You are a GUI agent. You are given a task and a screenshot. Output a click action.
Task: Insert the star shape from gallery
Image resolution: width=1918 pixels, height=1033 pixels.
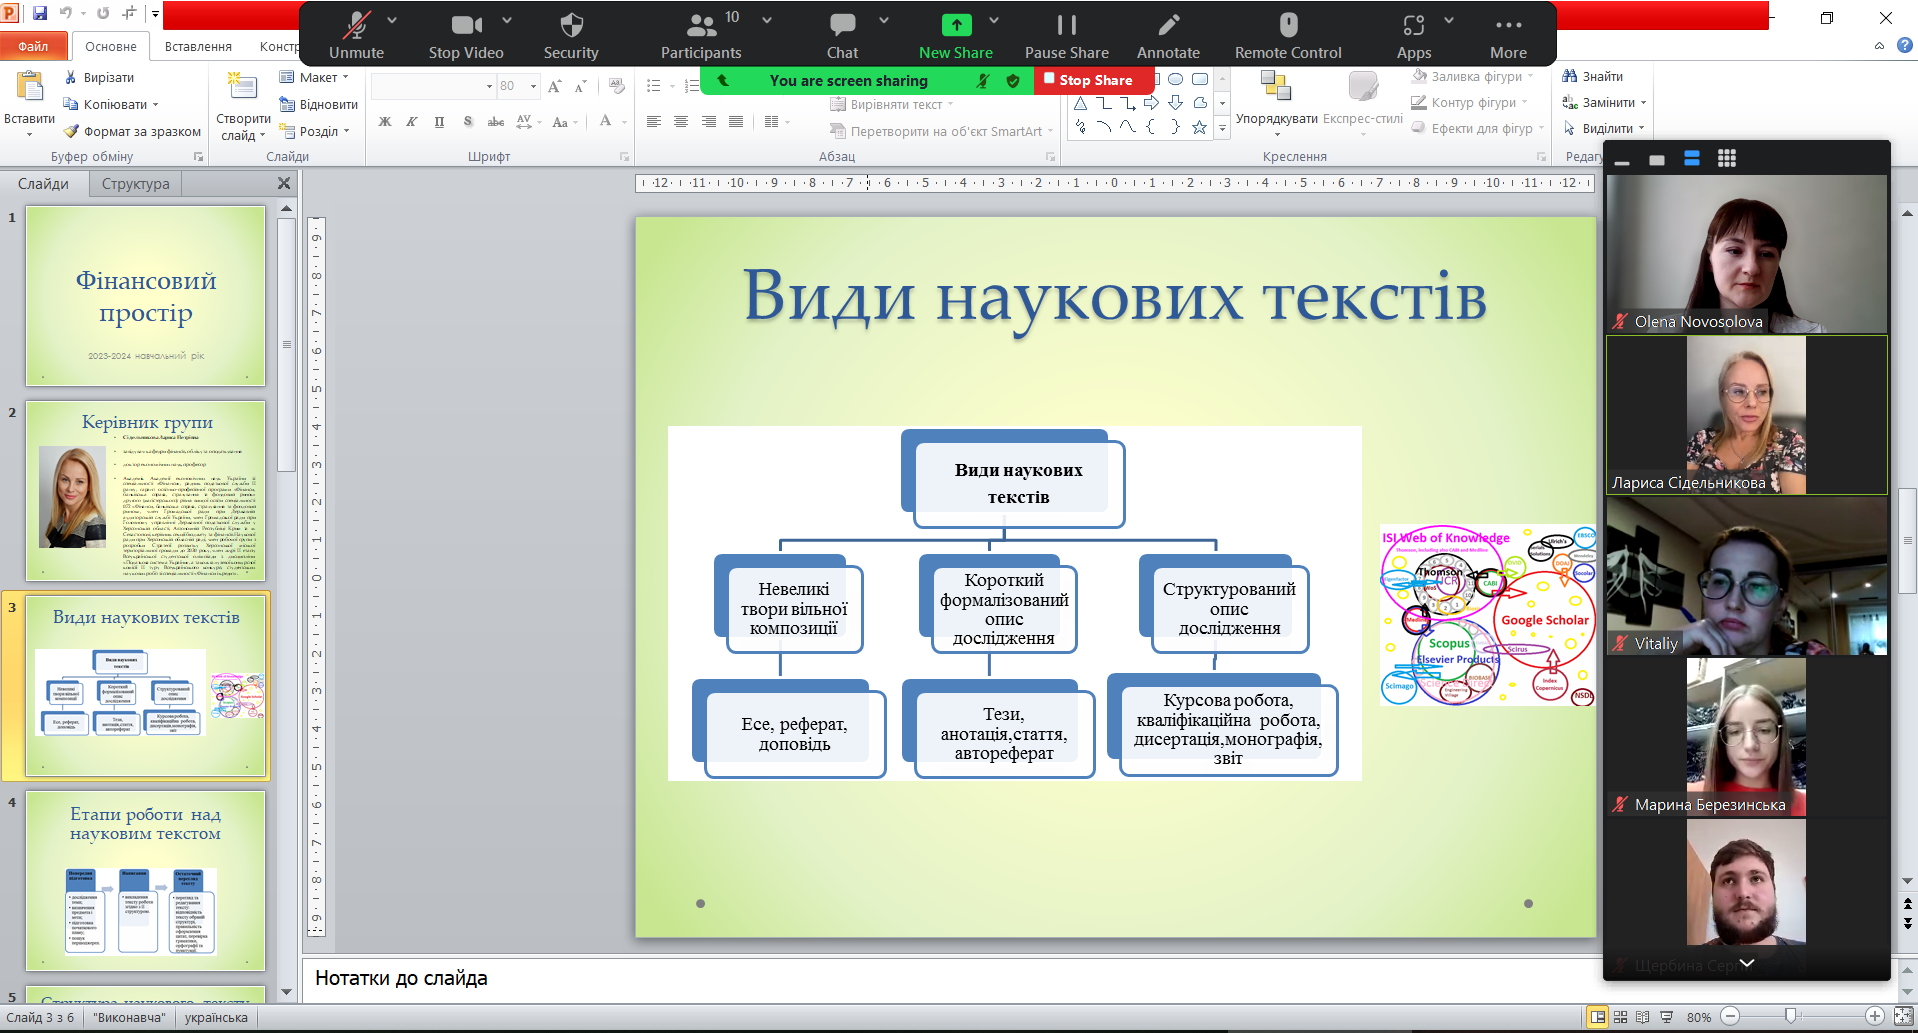point(1199,127)
